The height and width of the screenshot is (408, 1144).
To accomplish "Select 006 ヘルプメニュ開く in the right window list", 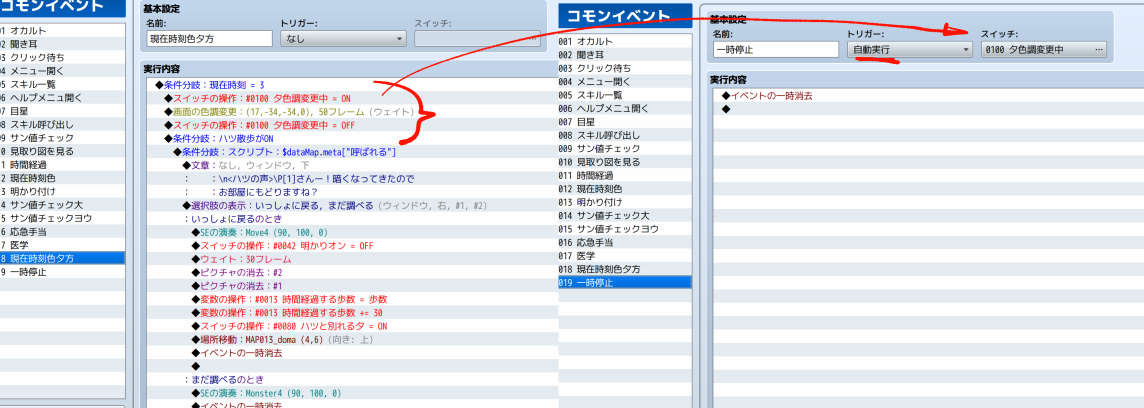I will point(625,108).
